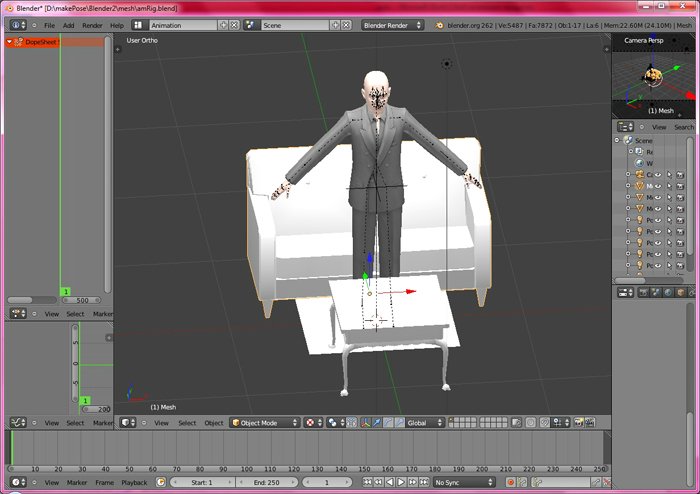Click the Properties editor type icon

pos(625,292)
